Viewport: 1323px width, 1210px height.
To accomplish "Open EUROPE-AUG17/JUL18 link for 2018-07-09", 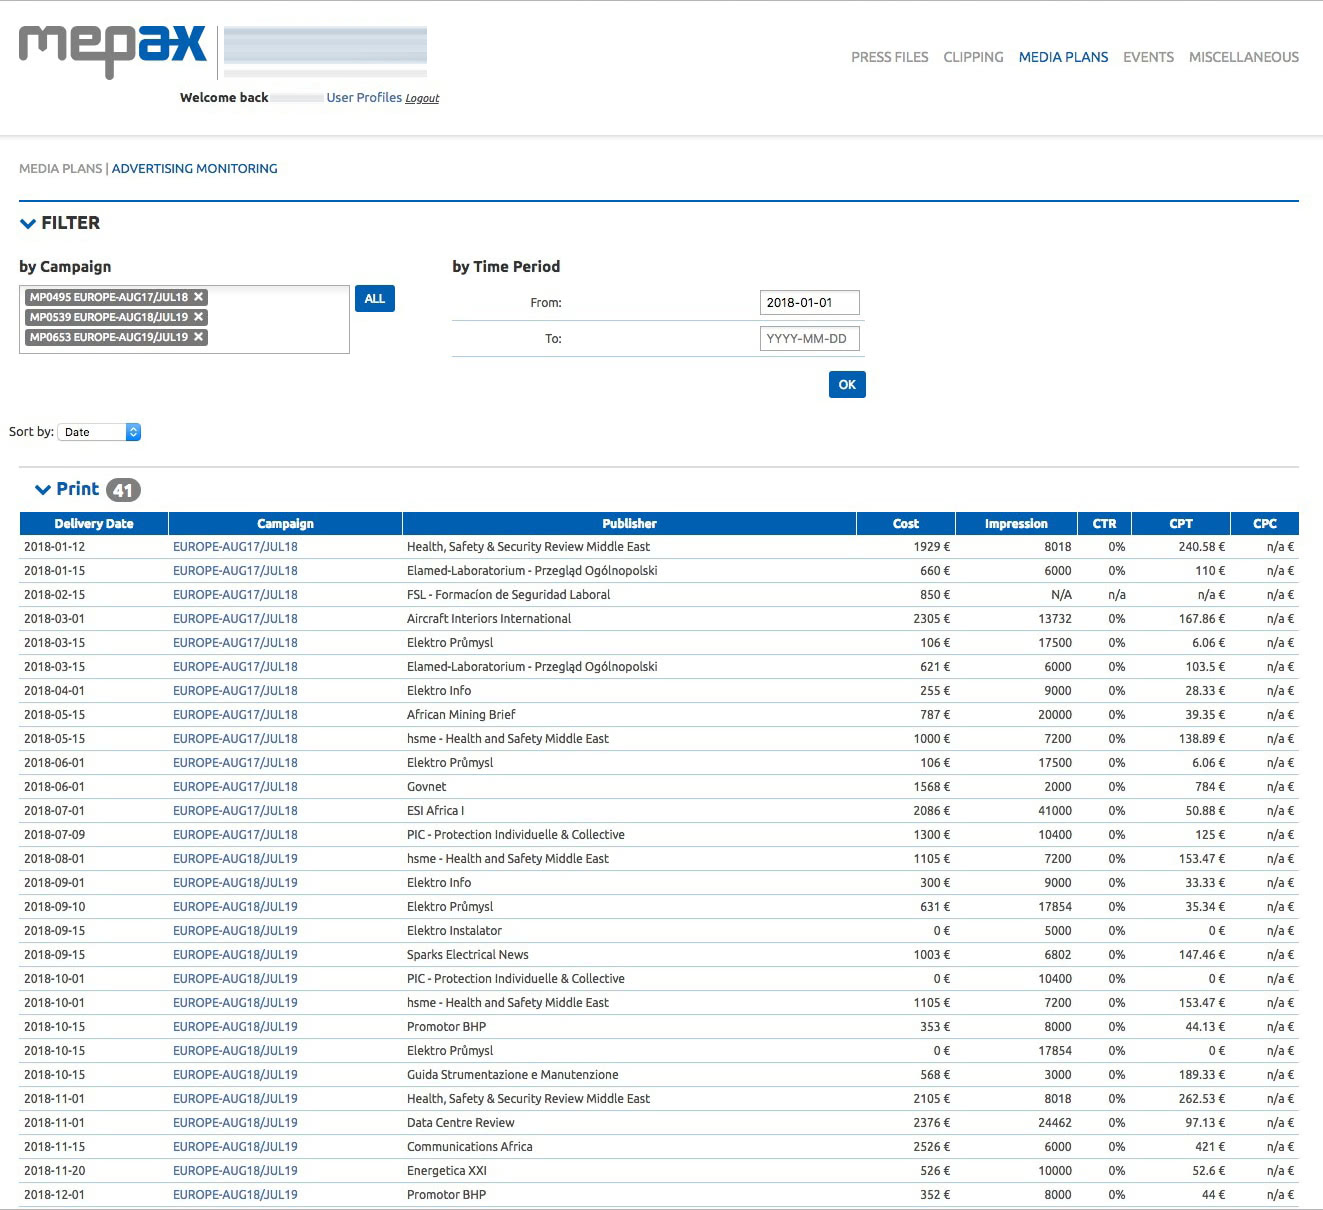I will pos(235,835).
